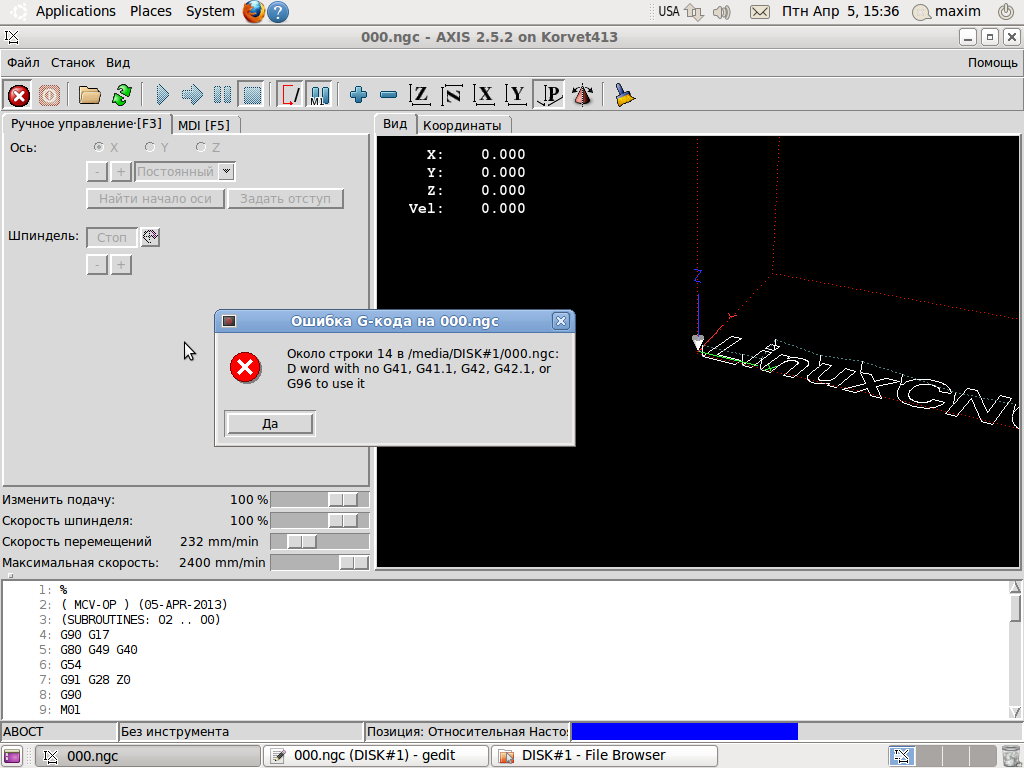
Task: Switch to X side view
Action: pos(484,95)
